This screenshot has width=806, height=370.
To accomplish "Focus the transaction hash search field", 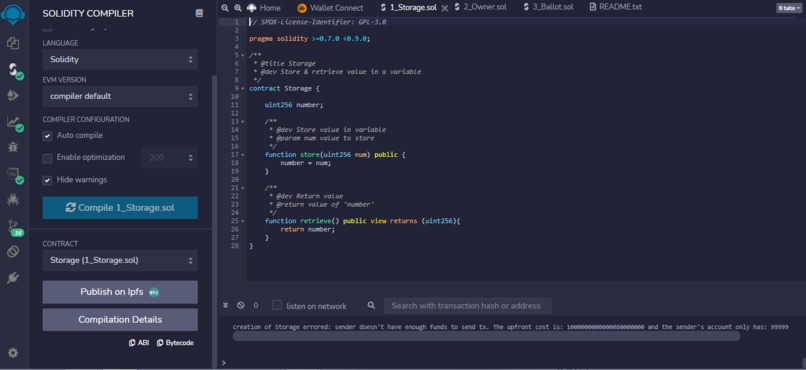I will (467, 306).
